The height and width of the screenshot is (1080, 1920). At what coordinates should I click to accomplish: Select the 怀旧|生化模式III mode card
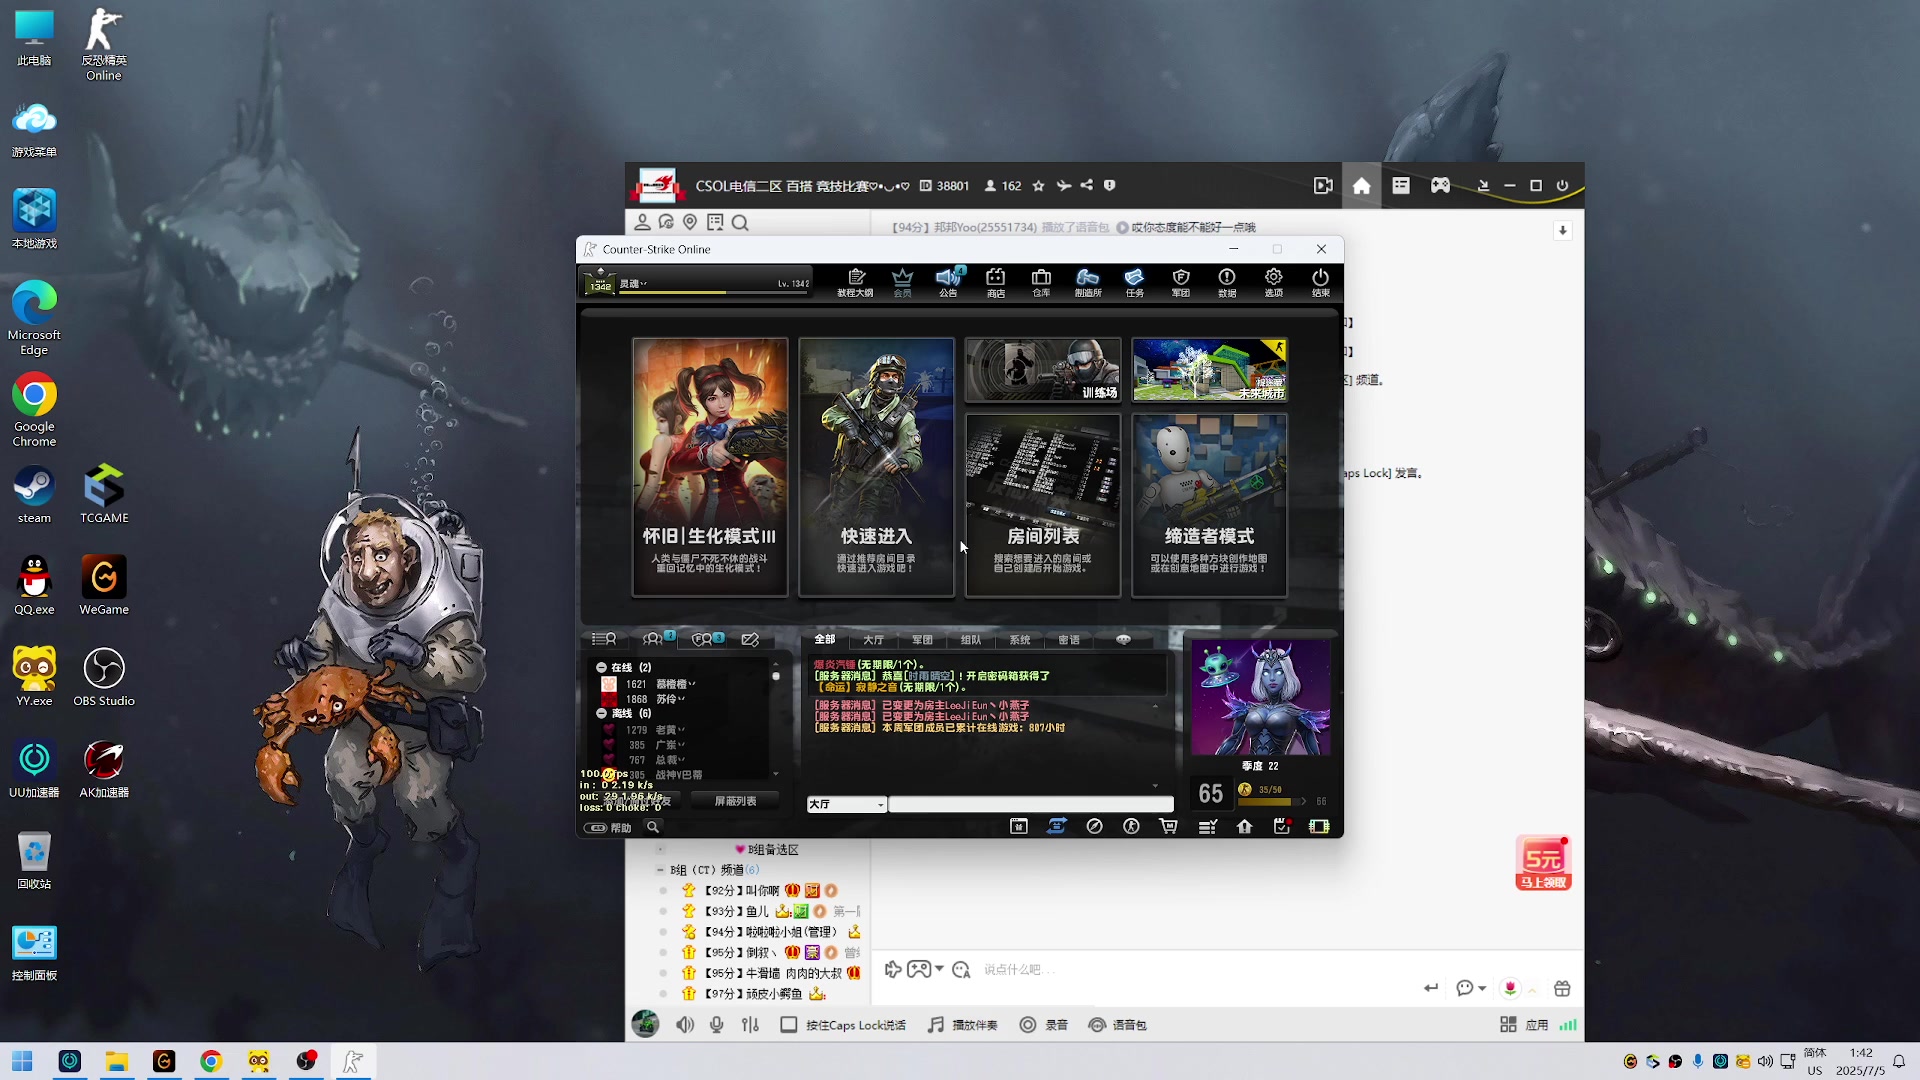pos(710,467)
